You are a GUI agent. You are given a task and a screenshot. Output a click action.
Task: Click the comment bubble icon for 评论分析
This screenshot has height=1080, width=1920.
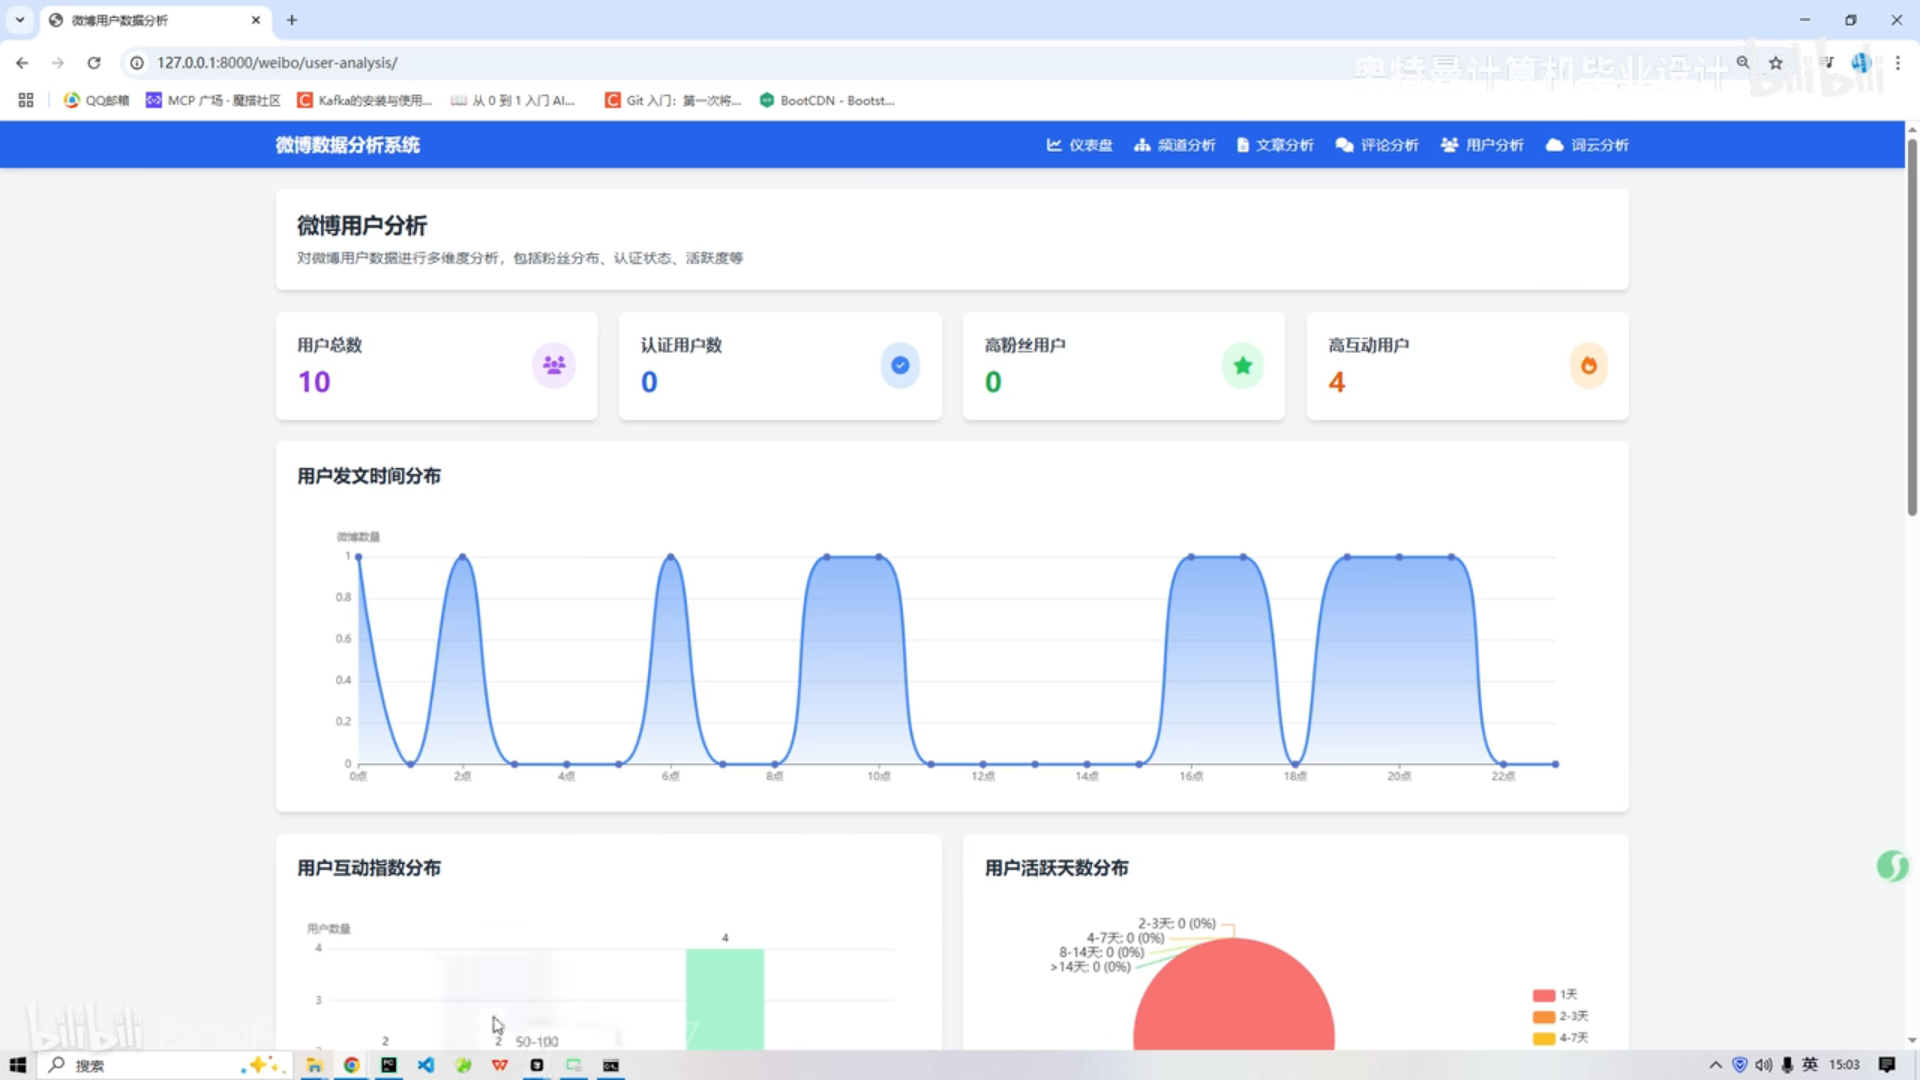click(x=1344, y=145)
